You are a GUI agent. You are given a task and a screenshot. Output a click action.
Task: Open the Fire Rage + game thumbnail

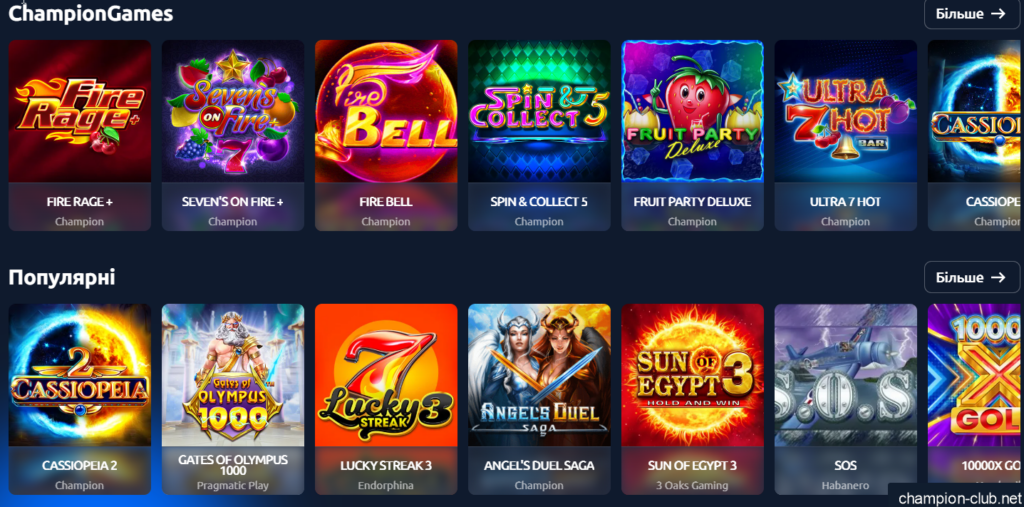(80, 111)
